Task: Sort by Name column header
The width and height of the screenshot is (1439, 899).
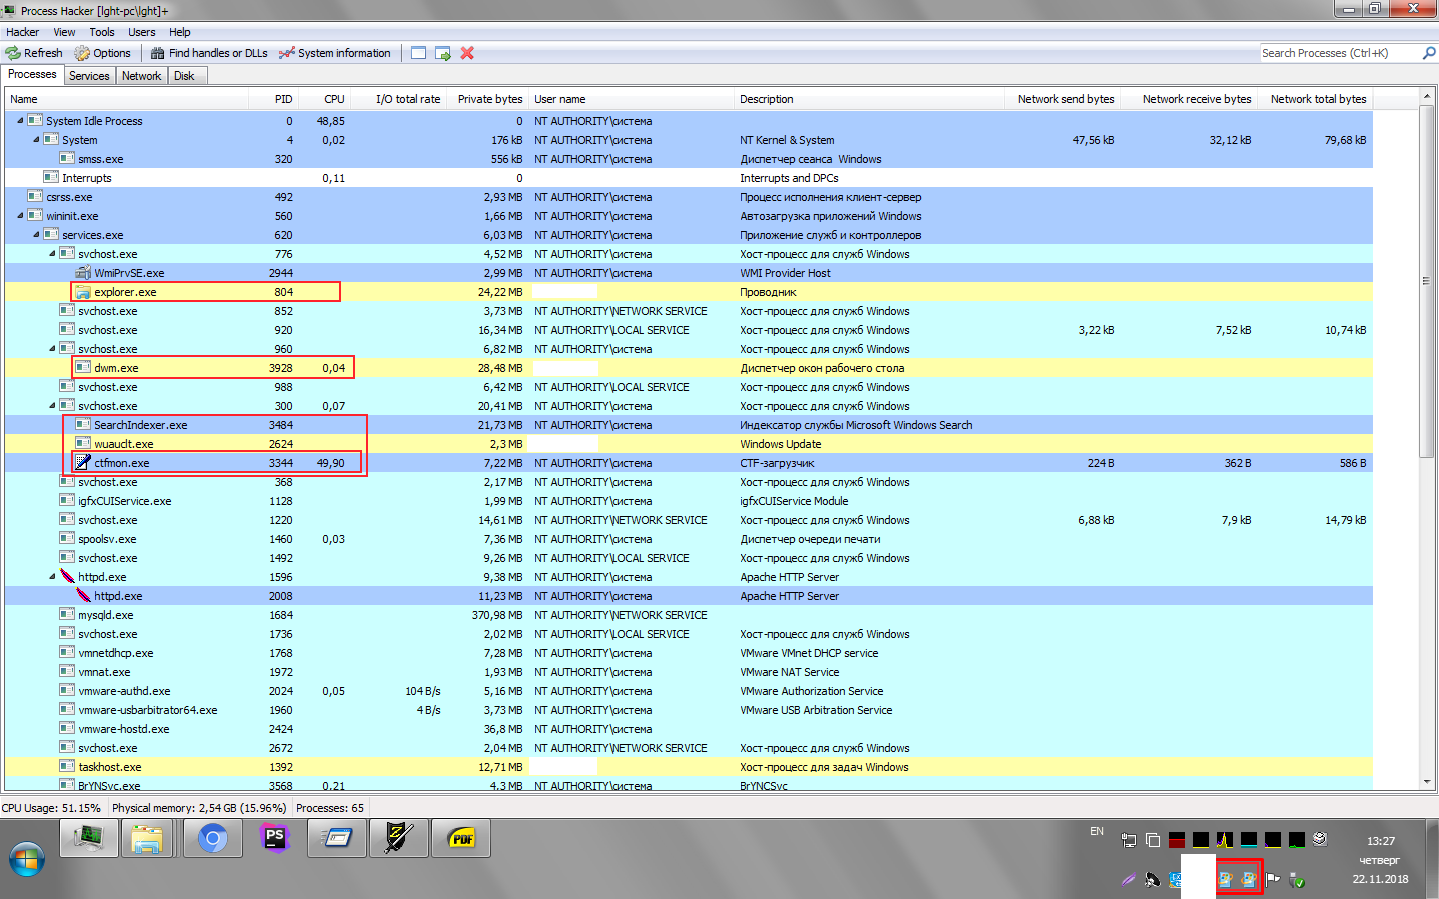Action: pyautogui.click(x=127, y=99)
